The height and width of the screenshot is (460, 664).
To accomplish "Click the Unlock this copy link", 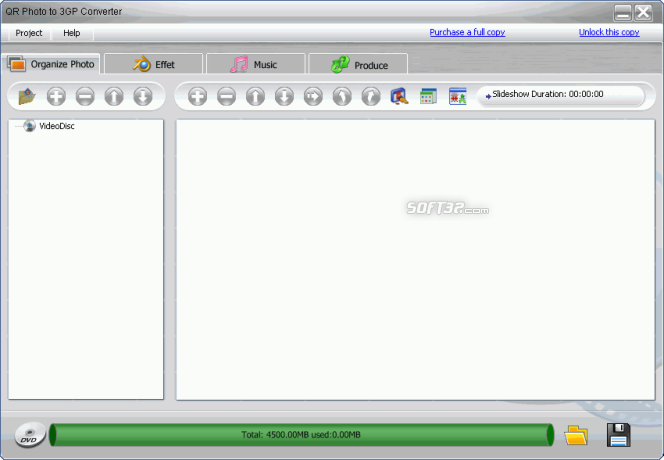I will 609,32.
